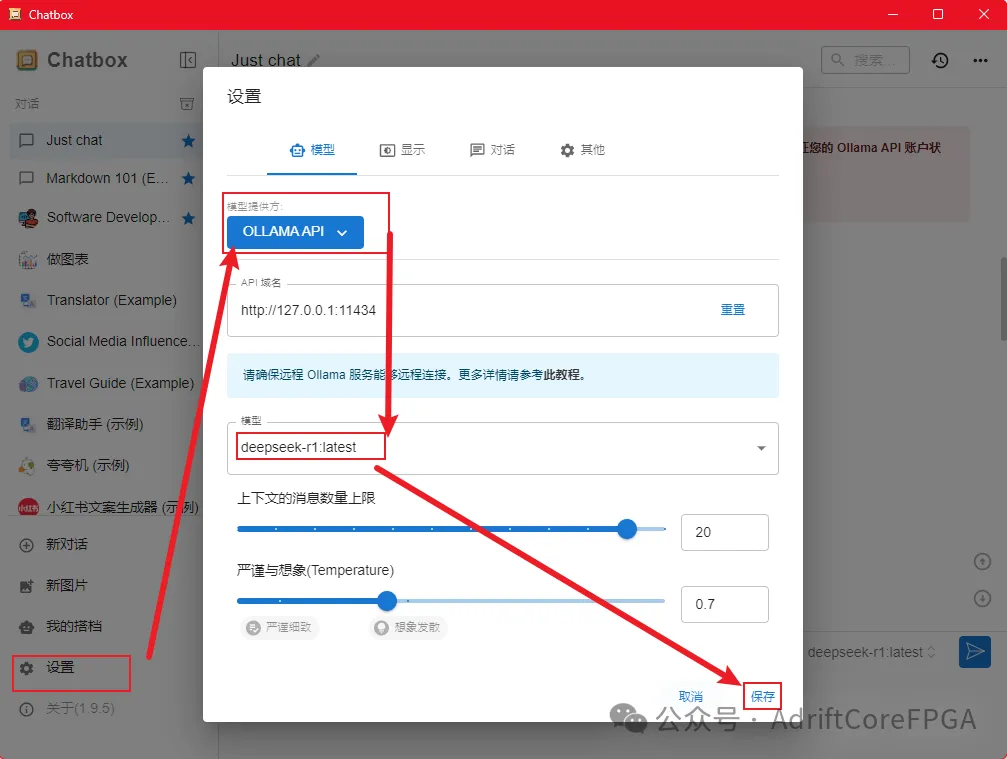
Task: Expand the 模型 dropdown showing deepseek-r1:latest
Action: [503, 448]
